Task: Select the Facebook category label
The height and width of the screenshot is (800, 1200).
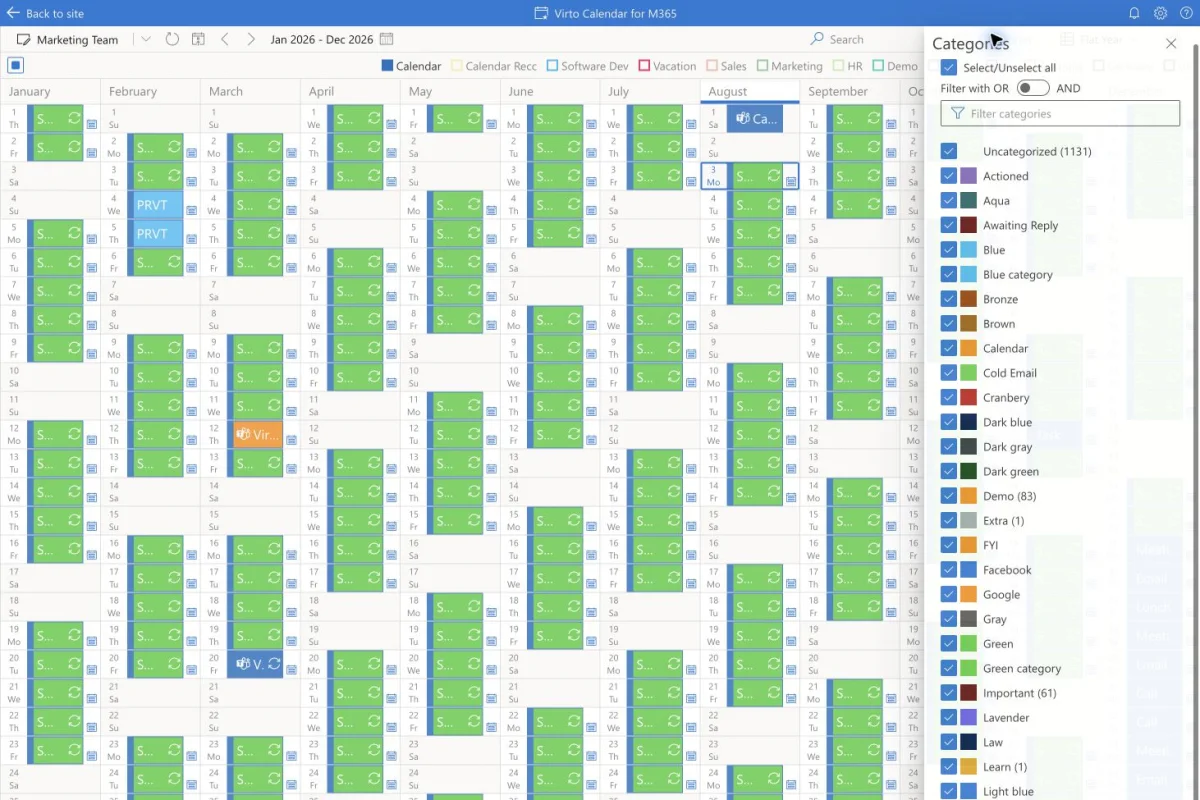Action: click(1007, 570)
